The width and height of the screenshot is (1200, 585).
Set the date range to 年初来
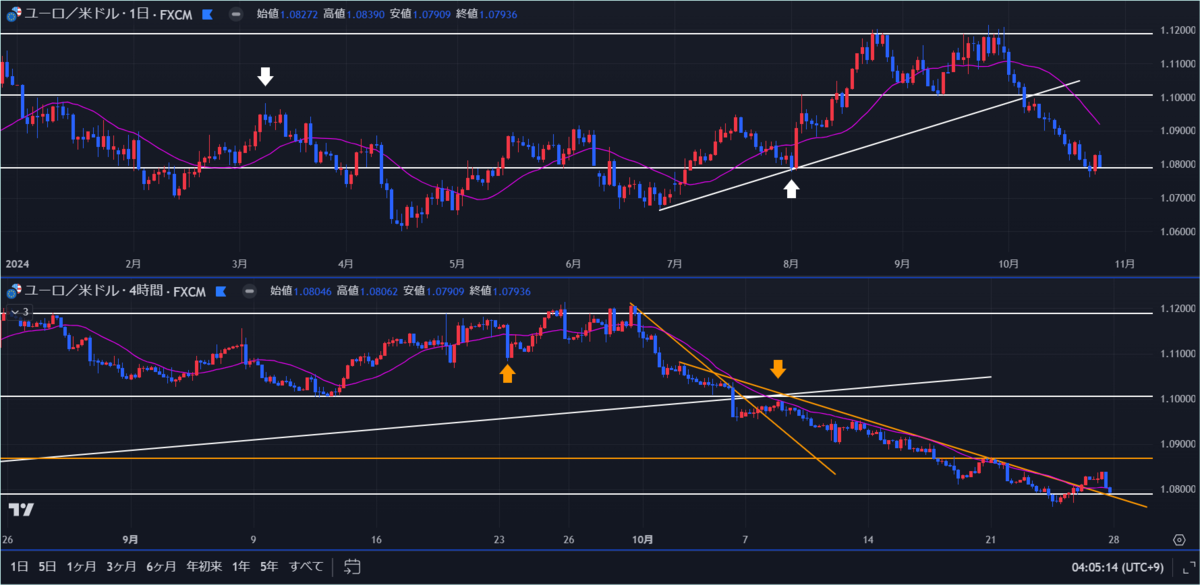(205, 567)
